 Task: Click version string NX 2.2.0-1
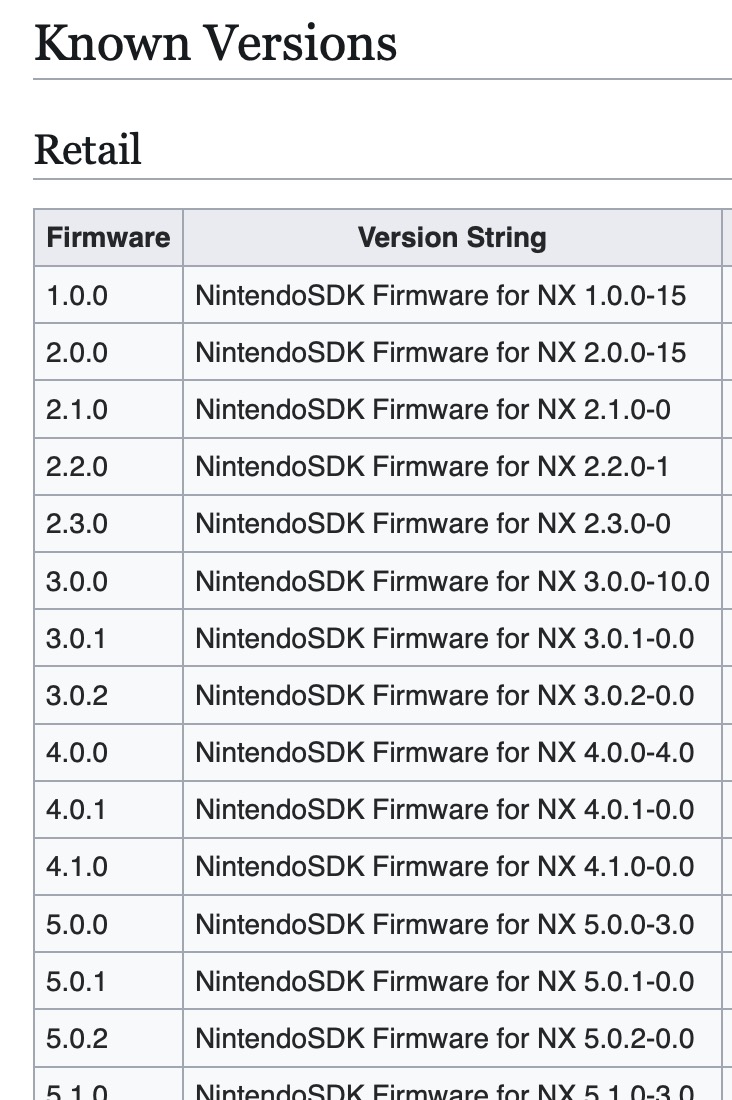coord(432,466)
